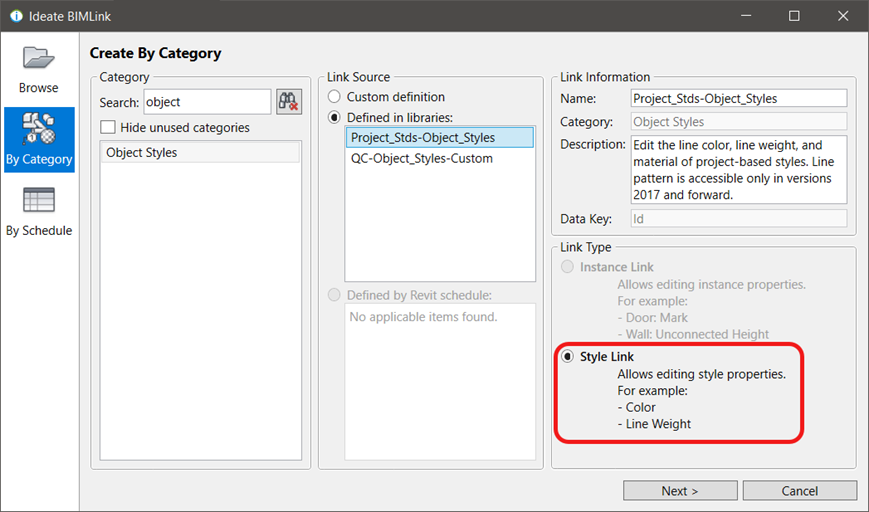Select Defined in libraries radio option
This screenshot has width=869, height=512.
pos(334,117)
